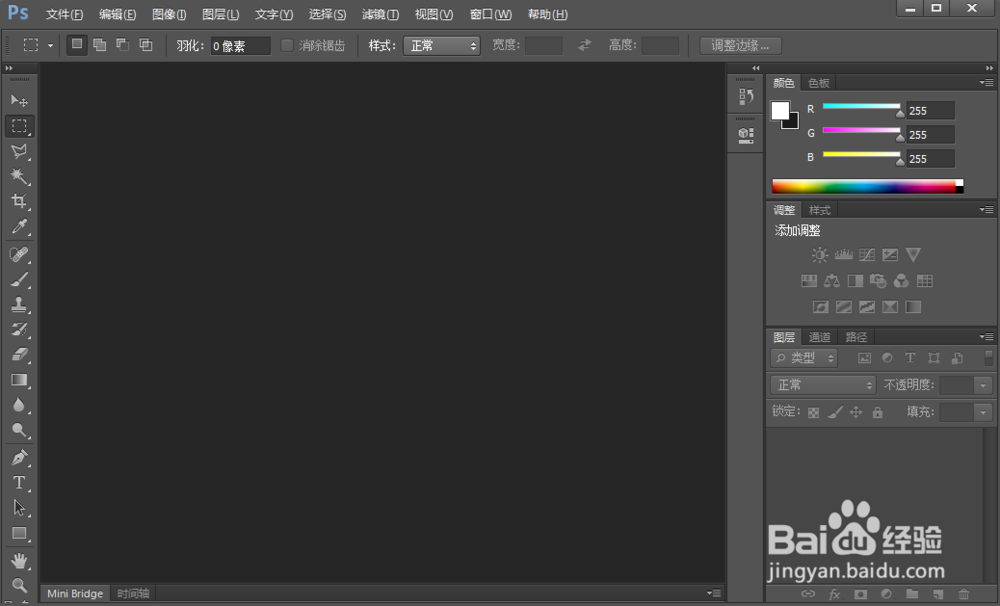
Task: Add a Brightness/Contrast adjustment
Action: [820, 255]
